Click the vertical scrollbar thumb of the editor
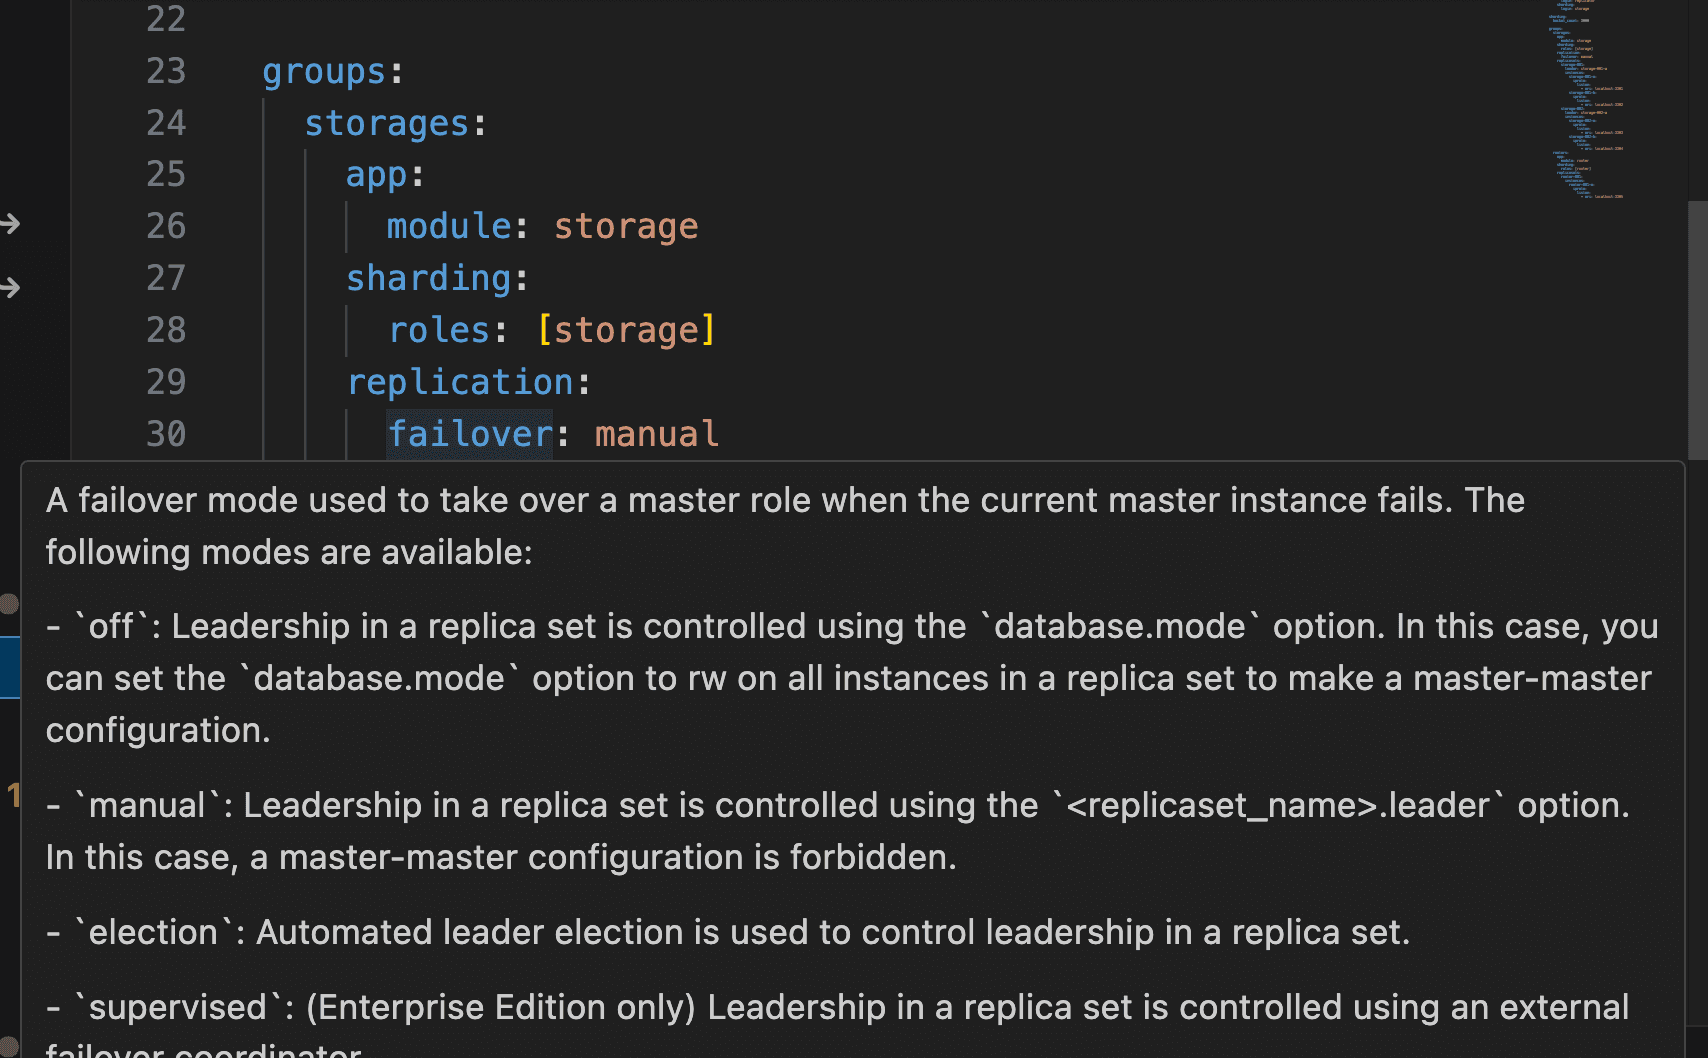The height and width of the screenshot is (1058, 1708). 1697,330
